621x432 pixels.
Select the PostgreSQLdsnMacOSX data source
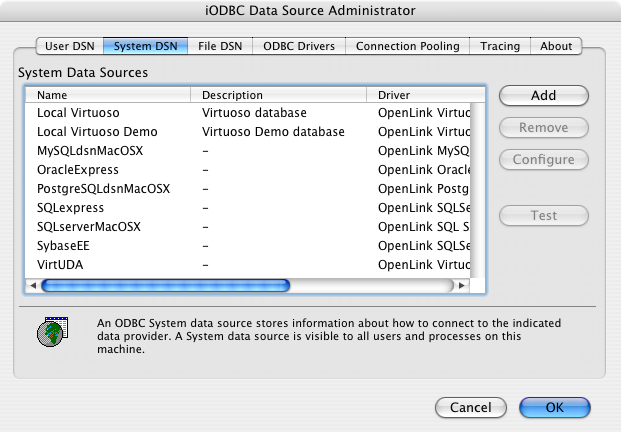pos(248,189)
